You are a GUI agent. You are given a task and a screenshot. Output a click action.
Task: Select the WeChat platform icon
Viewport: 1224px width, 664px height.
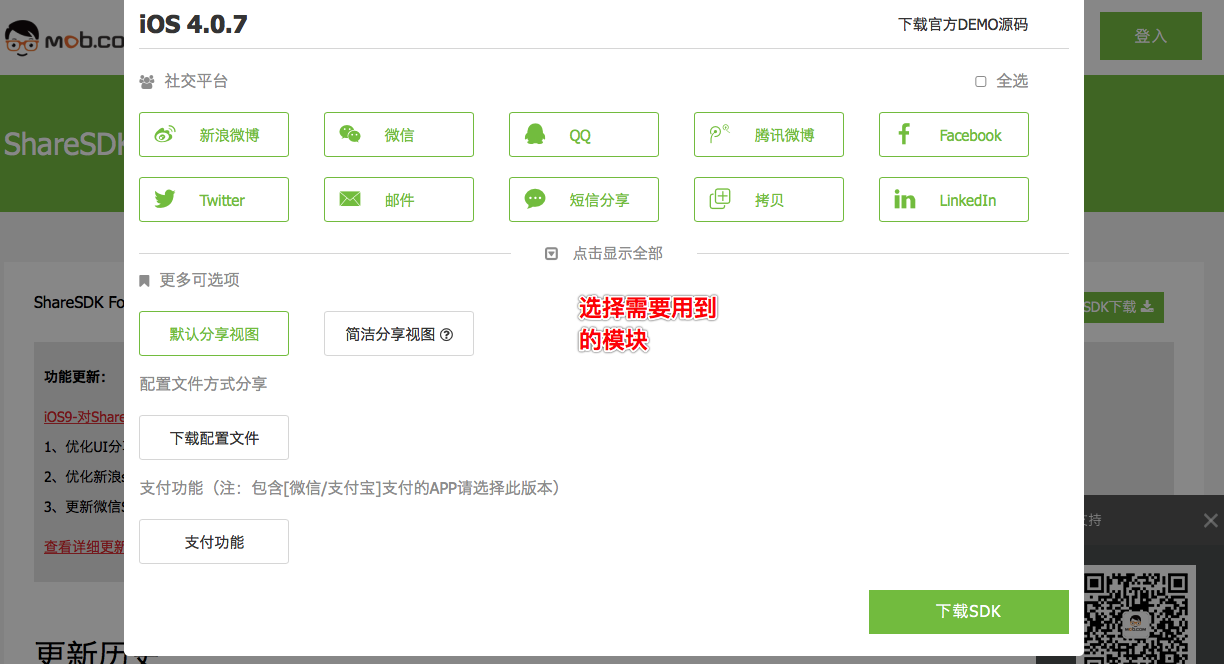350,135
